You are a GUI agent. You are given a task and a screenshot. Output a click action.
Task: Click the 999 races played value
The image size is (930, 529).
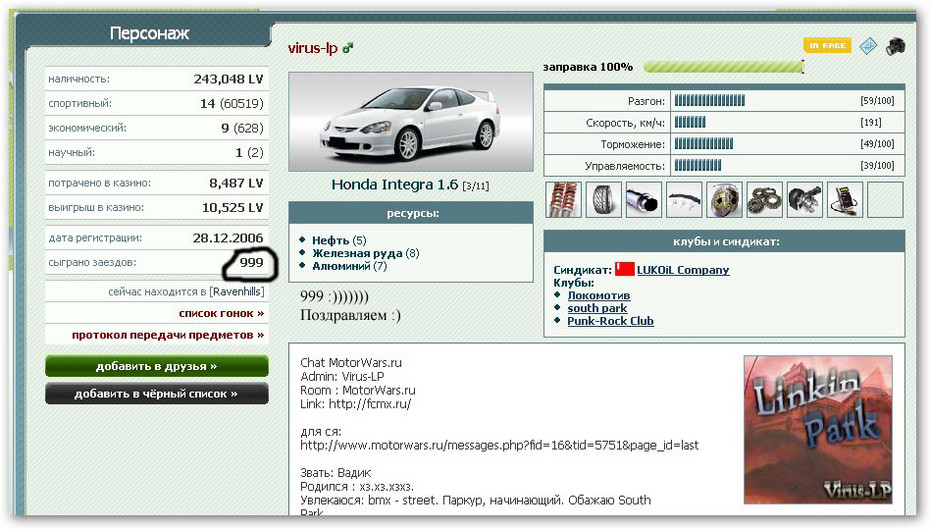(x=251, y=263)
